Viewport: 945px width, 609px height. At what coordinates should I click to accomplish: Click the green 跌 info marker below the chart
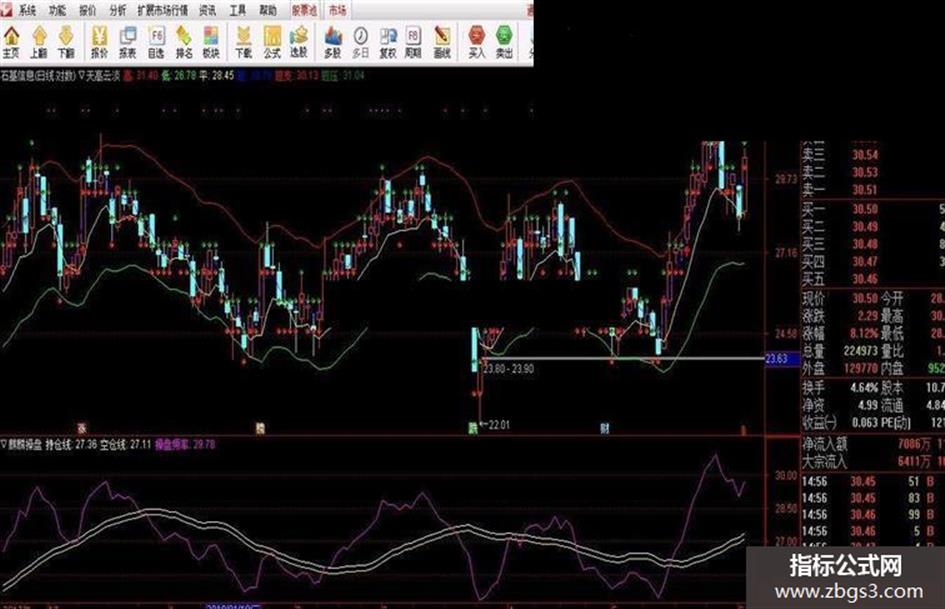point(473,428)
